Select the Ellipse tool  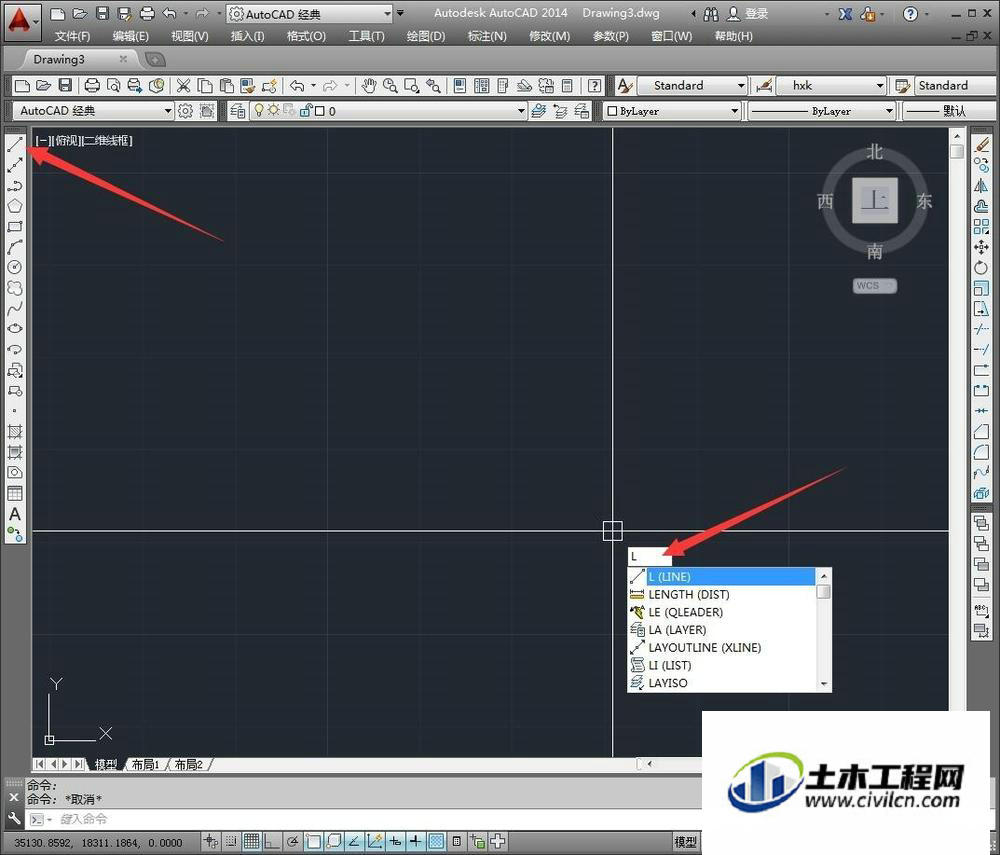coord(15,328)
